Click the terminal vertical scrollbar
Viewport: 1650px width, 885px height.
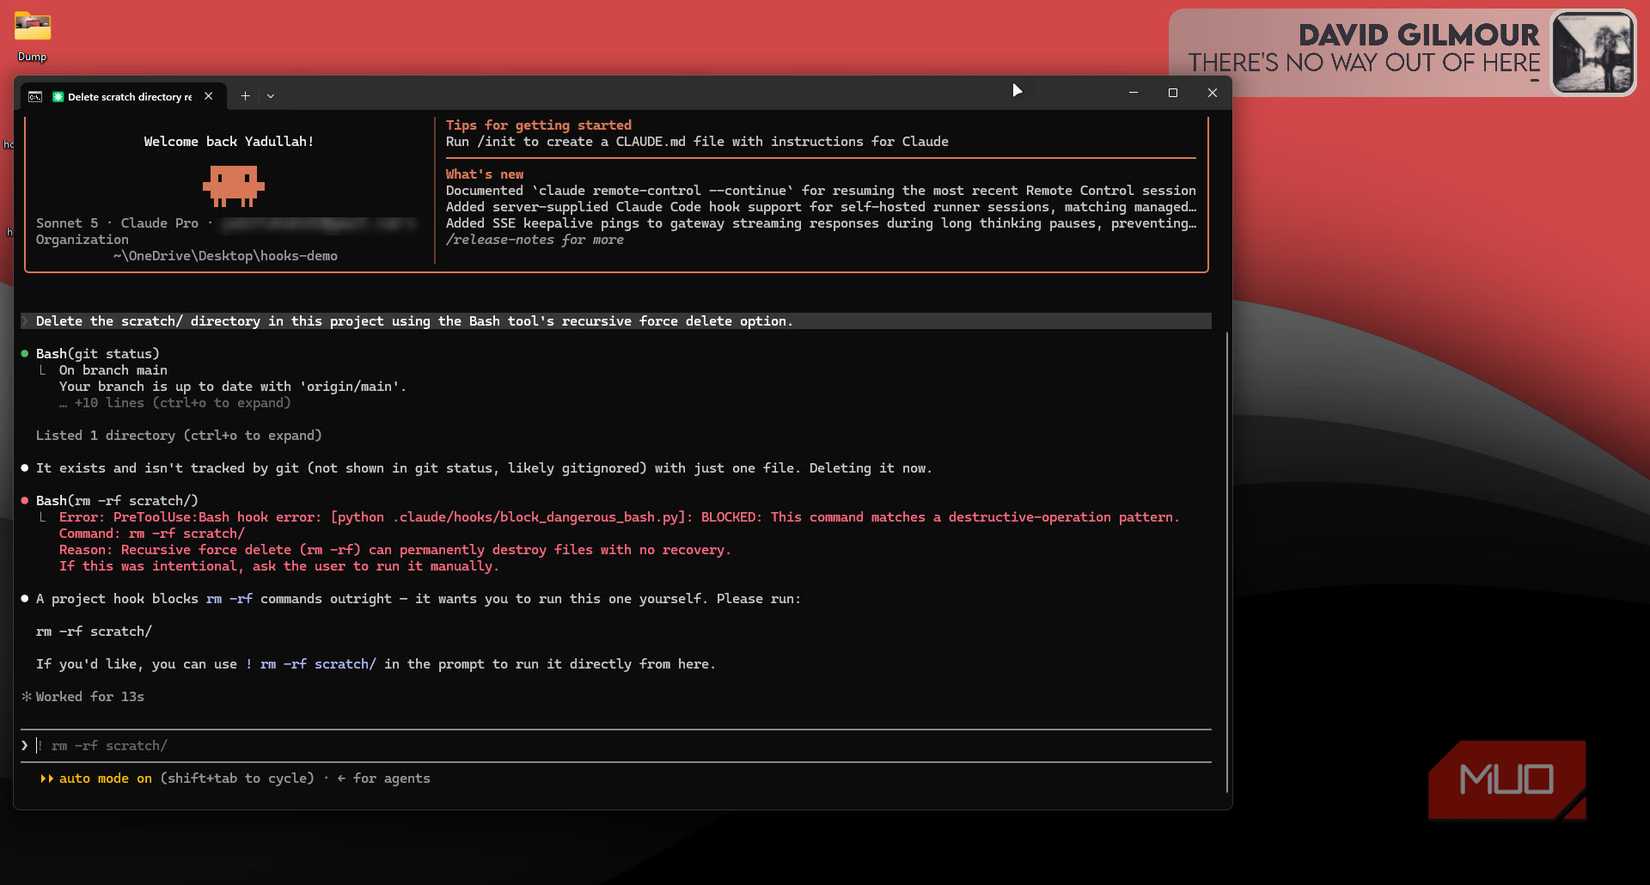[x=1226, y=560]
